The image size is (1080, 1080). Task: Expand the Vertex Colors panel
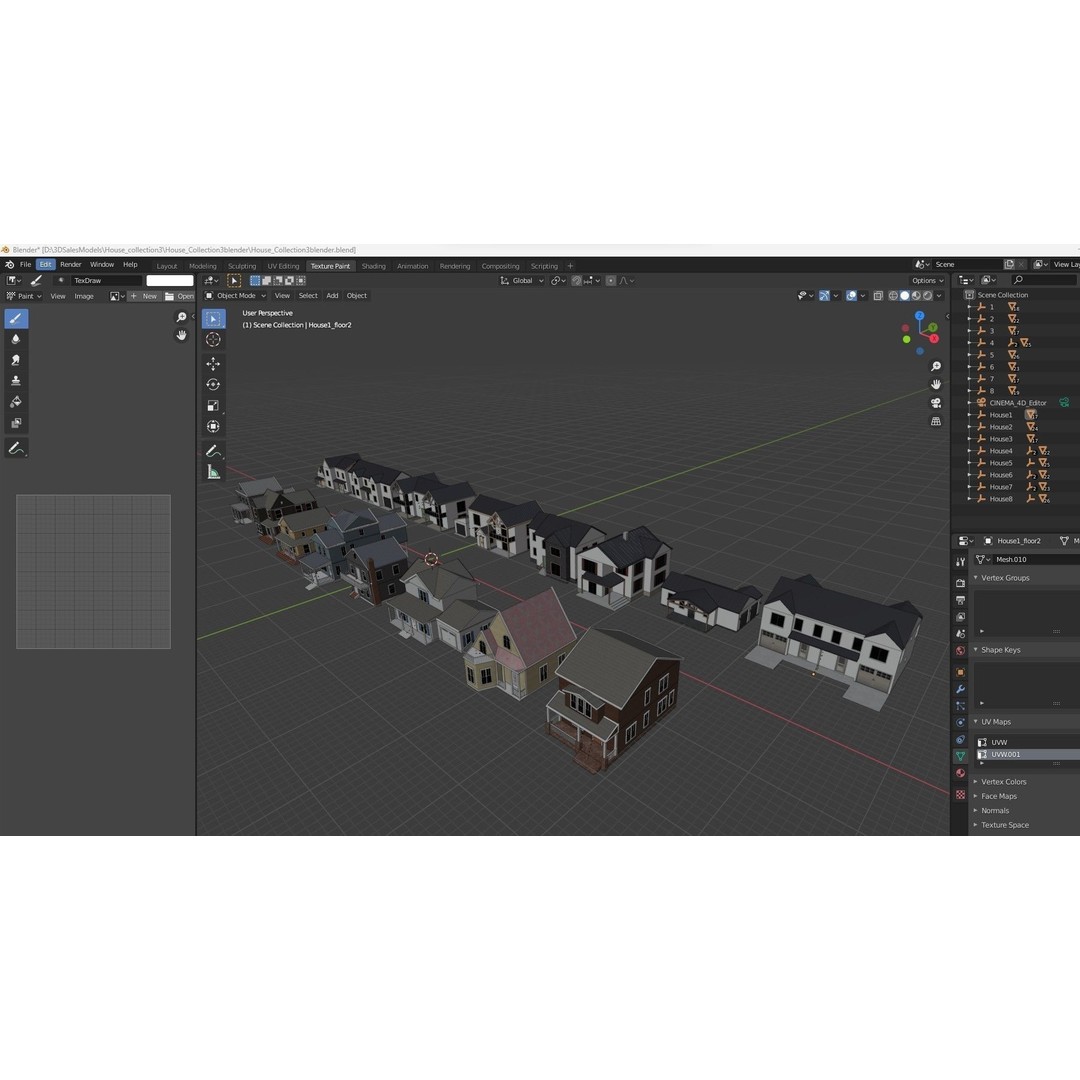point(975,782)
